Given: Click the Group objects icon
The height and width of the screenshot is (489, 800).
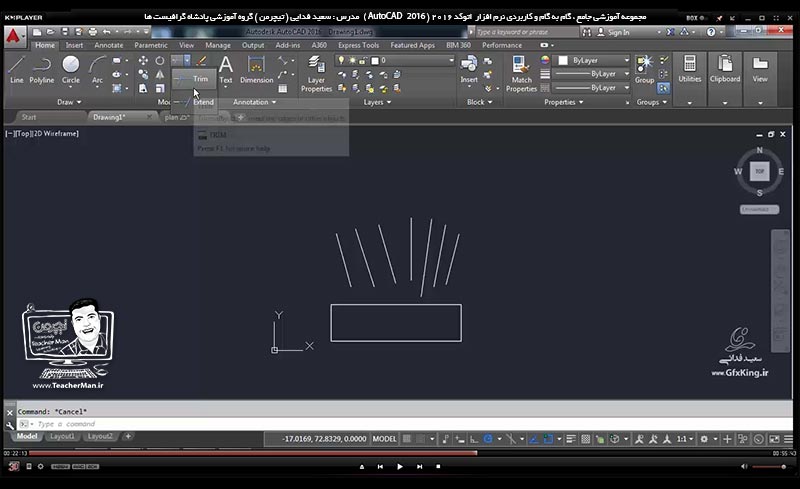Looking at the screenshot, I should coord(644,69).
